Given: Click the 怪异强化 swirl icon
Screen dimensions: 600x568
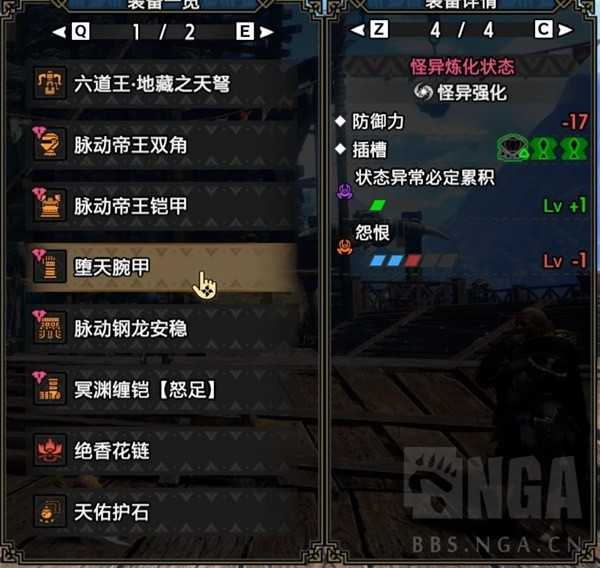Looking at the screenshot, I should click(x=423, y=92).
